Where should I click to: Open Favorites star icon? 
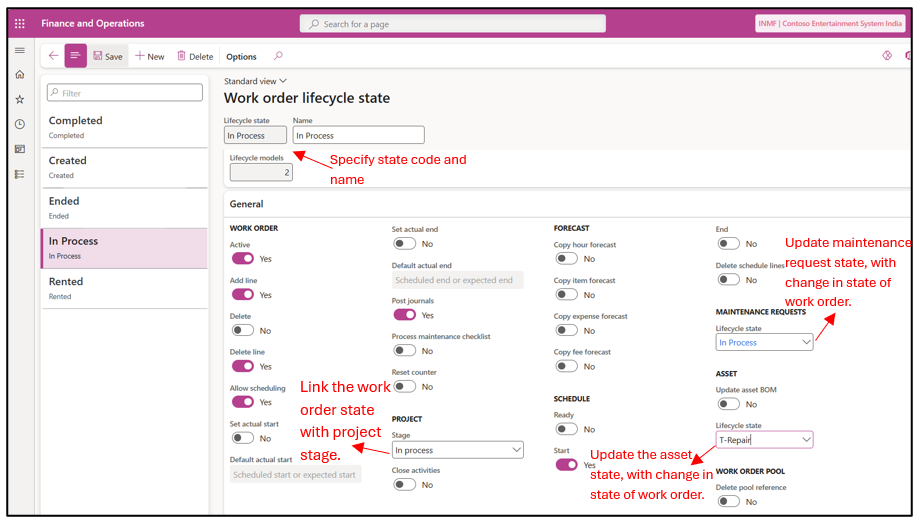pos(19,99)
